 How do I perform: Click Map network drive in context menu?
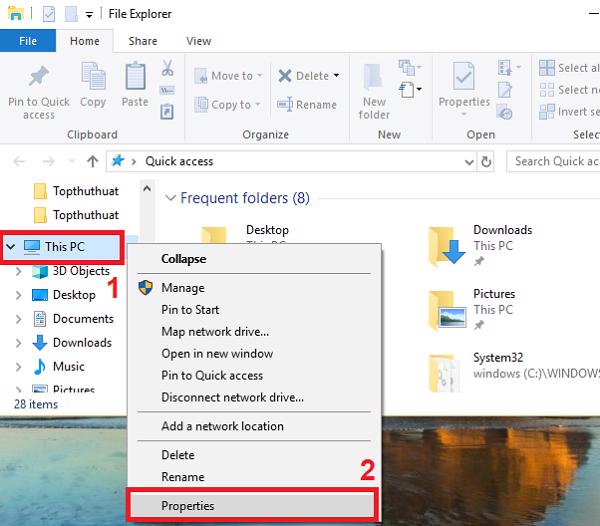tap(214, 332)
